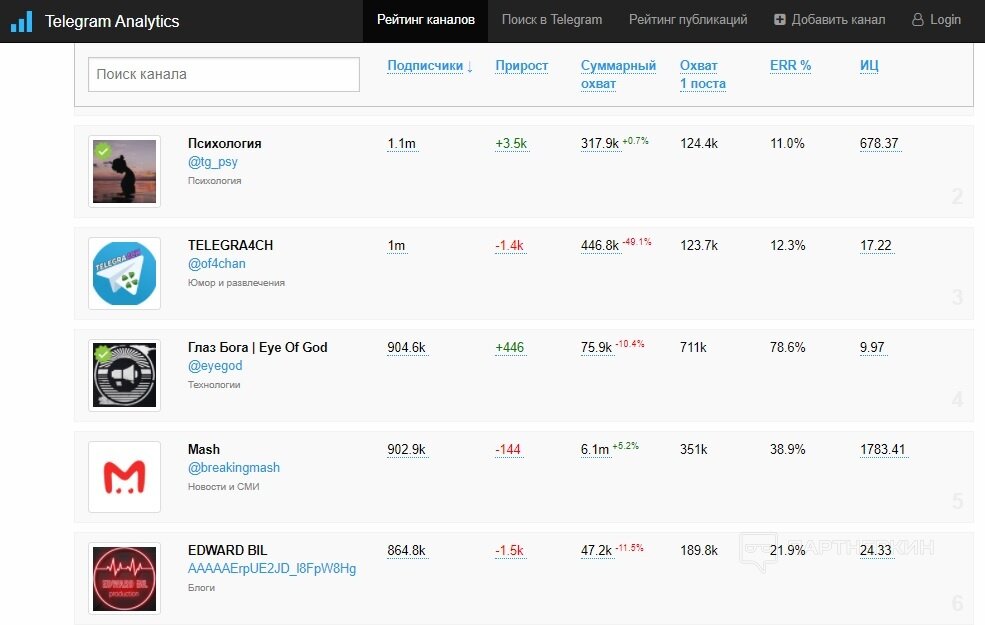
Task: Click the Mash channel title
Action: click(204, 449)
